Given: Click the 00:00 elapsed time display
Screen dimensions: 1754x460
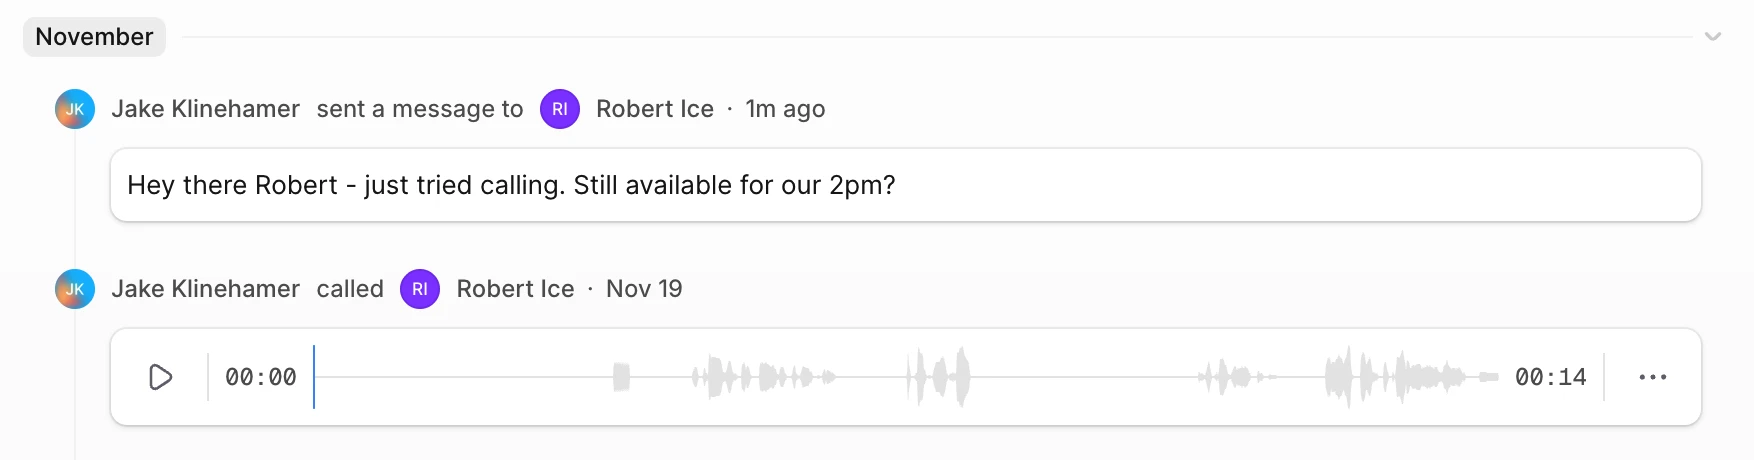Looking at the screenshot, I should click(261, 377).
